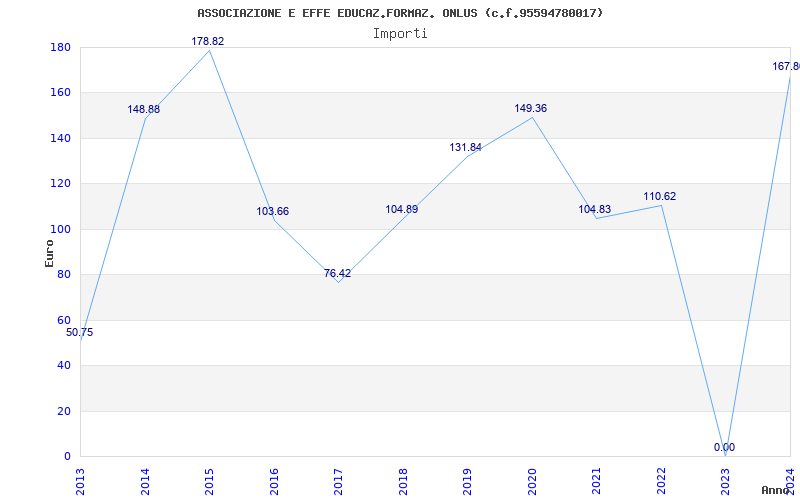
Task: Click the 2017 year tick label
Action: point(338,481)
